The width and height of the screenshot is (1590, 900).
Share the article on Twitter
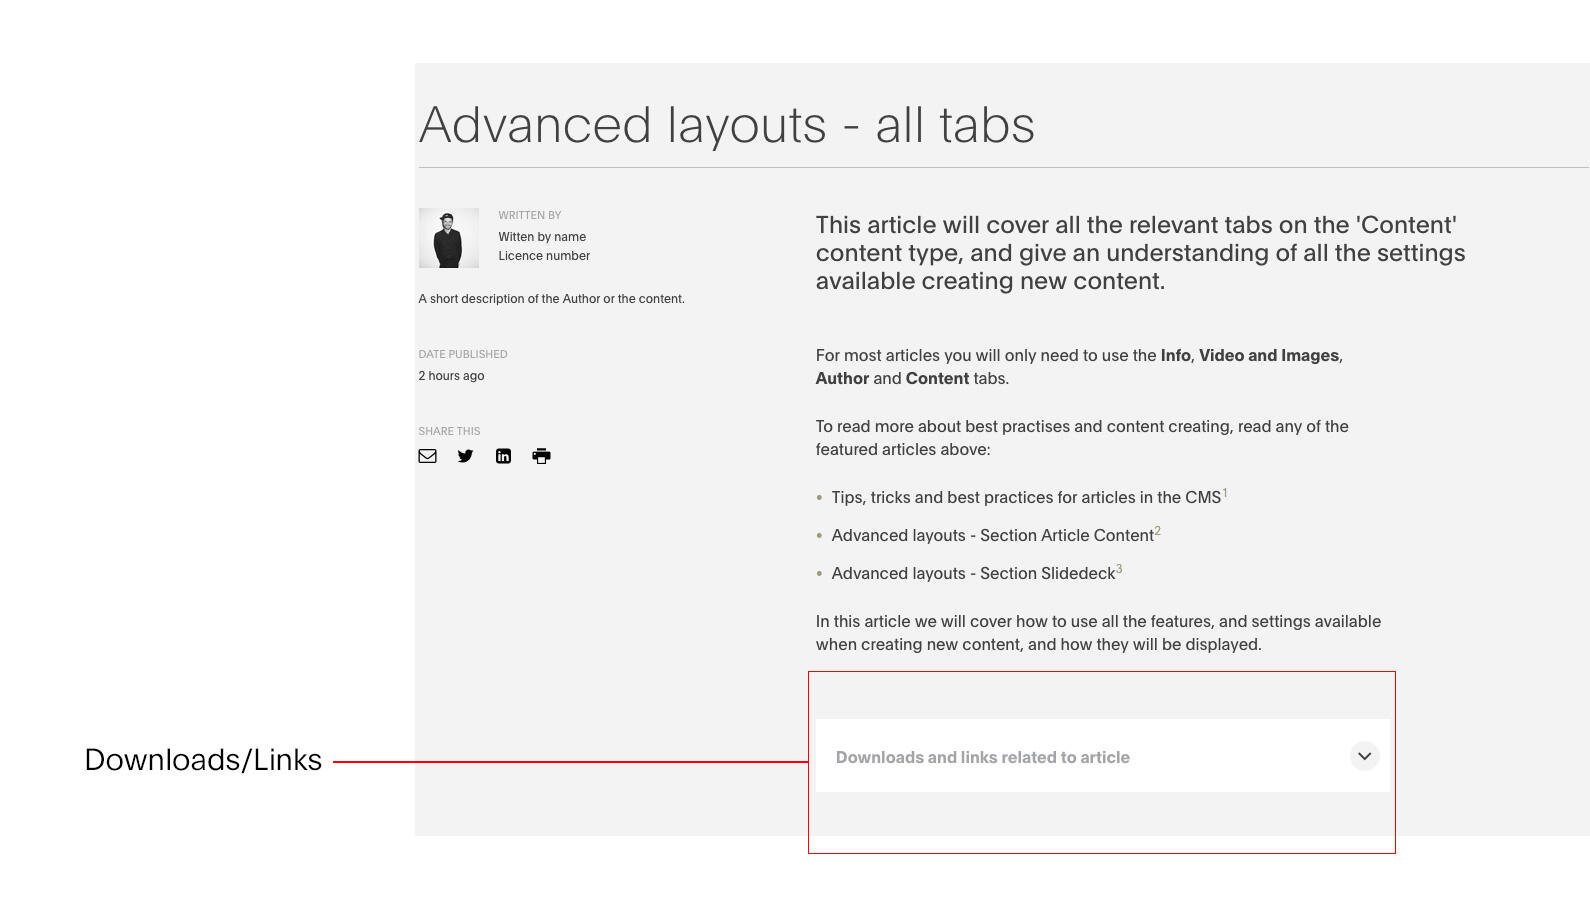[465, 456]
